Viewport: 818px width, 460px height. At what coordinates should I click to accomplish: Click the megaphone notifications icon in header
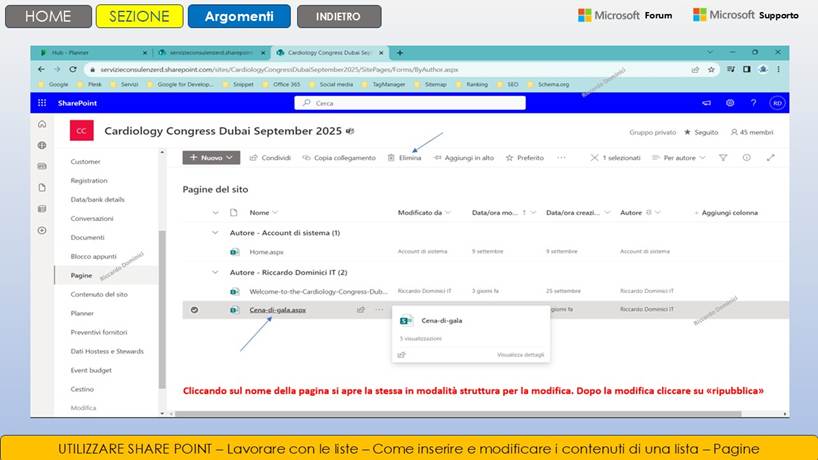706,103
